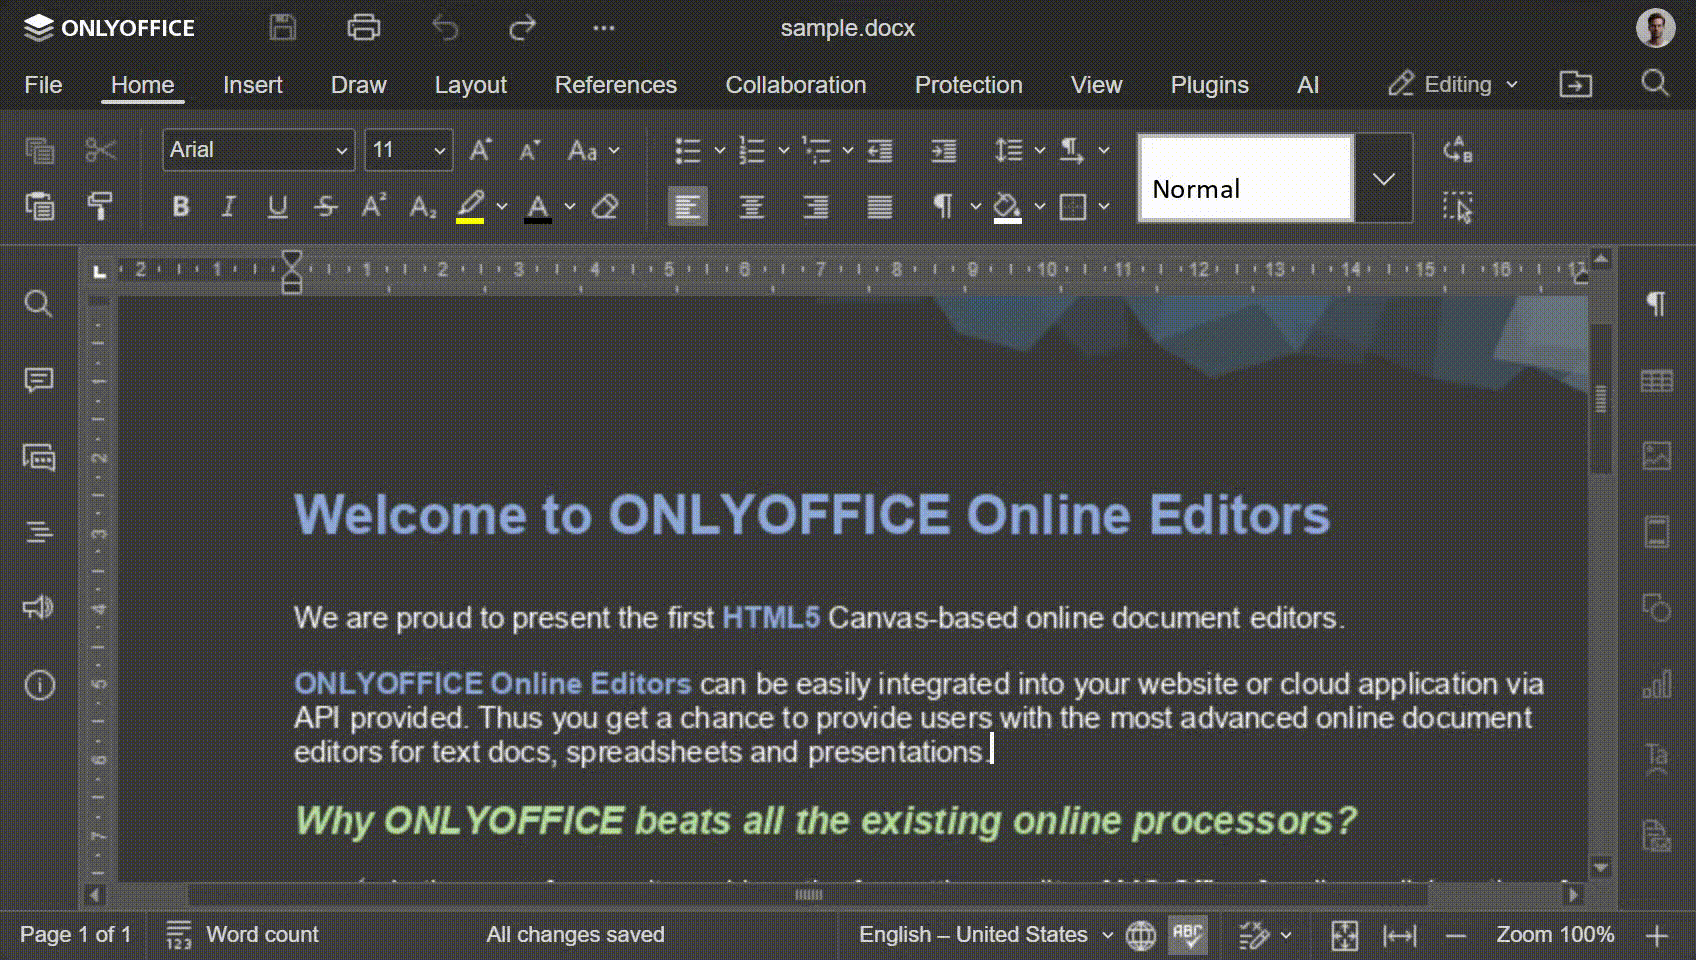Image resolution: width=1696 pixels, height=960 pixels.
Task: Open the feedback and support megaphone icon
Action: [38, 608]
